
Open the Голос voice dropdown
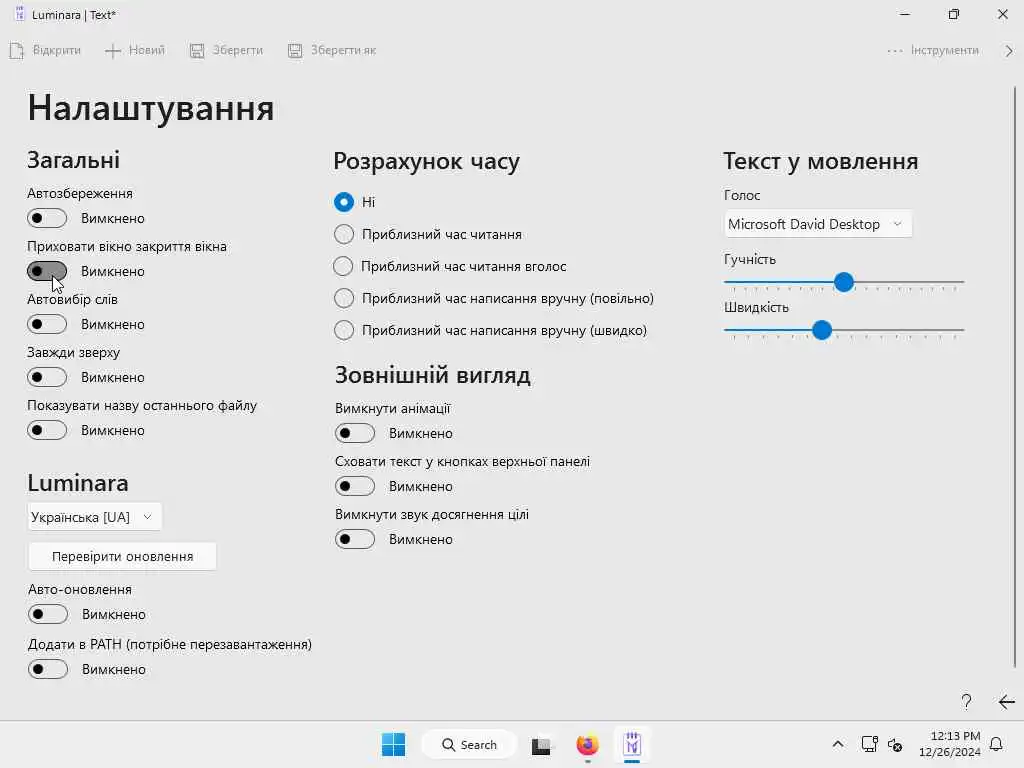pyautogui.click(x=818, y=224)
